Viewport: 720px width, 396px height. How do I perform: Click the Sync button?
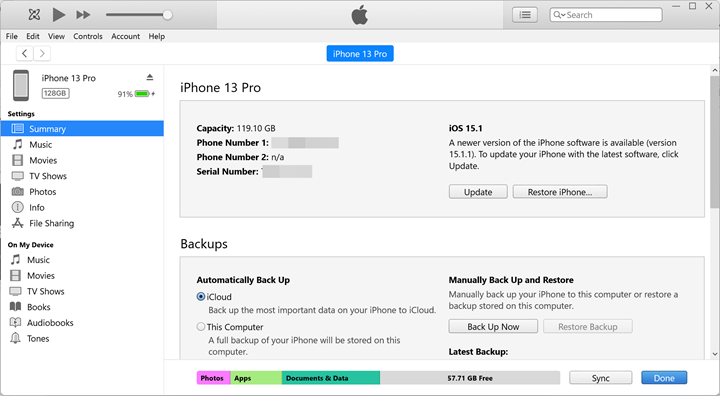point(601,378)
